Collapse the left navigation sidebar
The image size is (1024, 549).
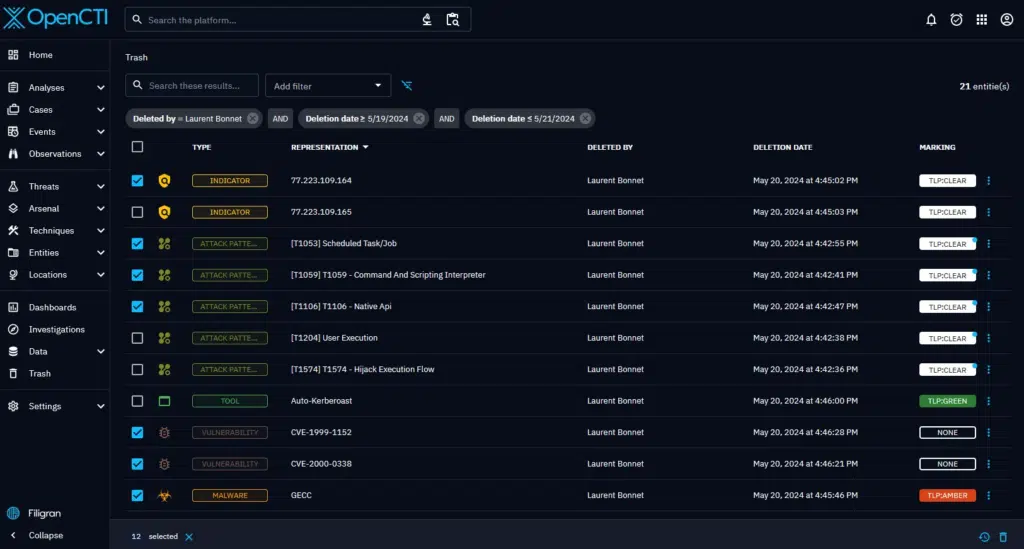point(45,535)
